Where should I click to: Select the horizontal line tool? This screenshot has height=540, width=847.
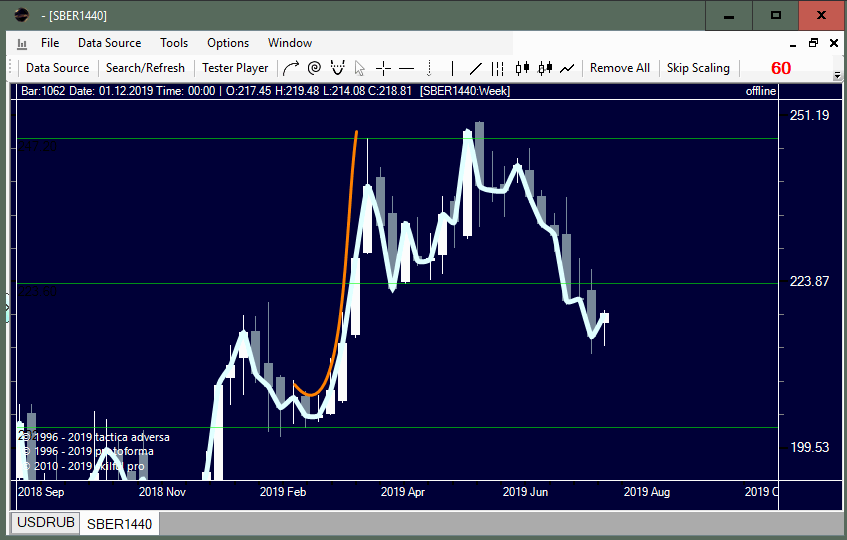tap(406, 68)
